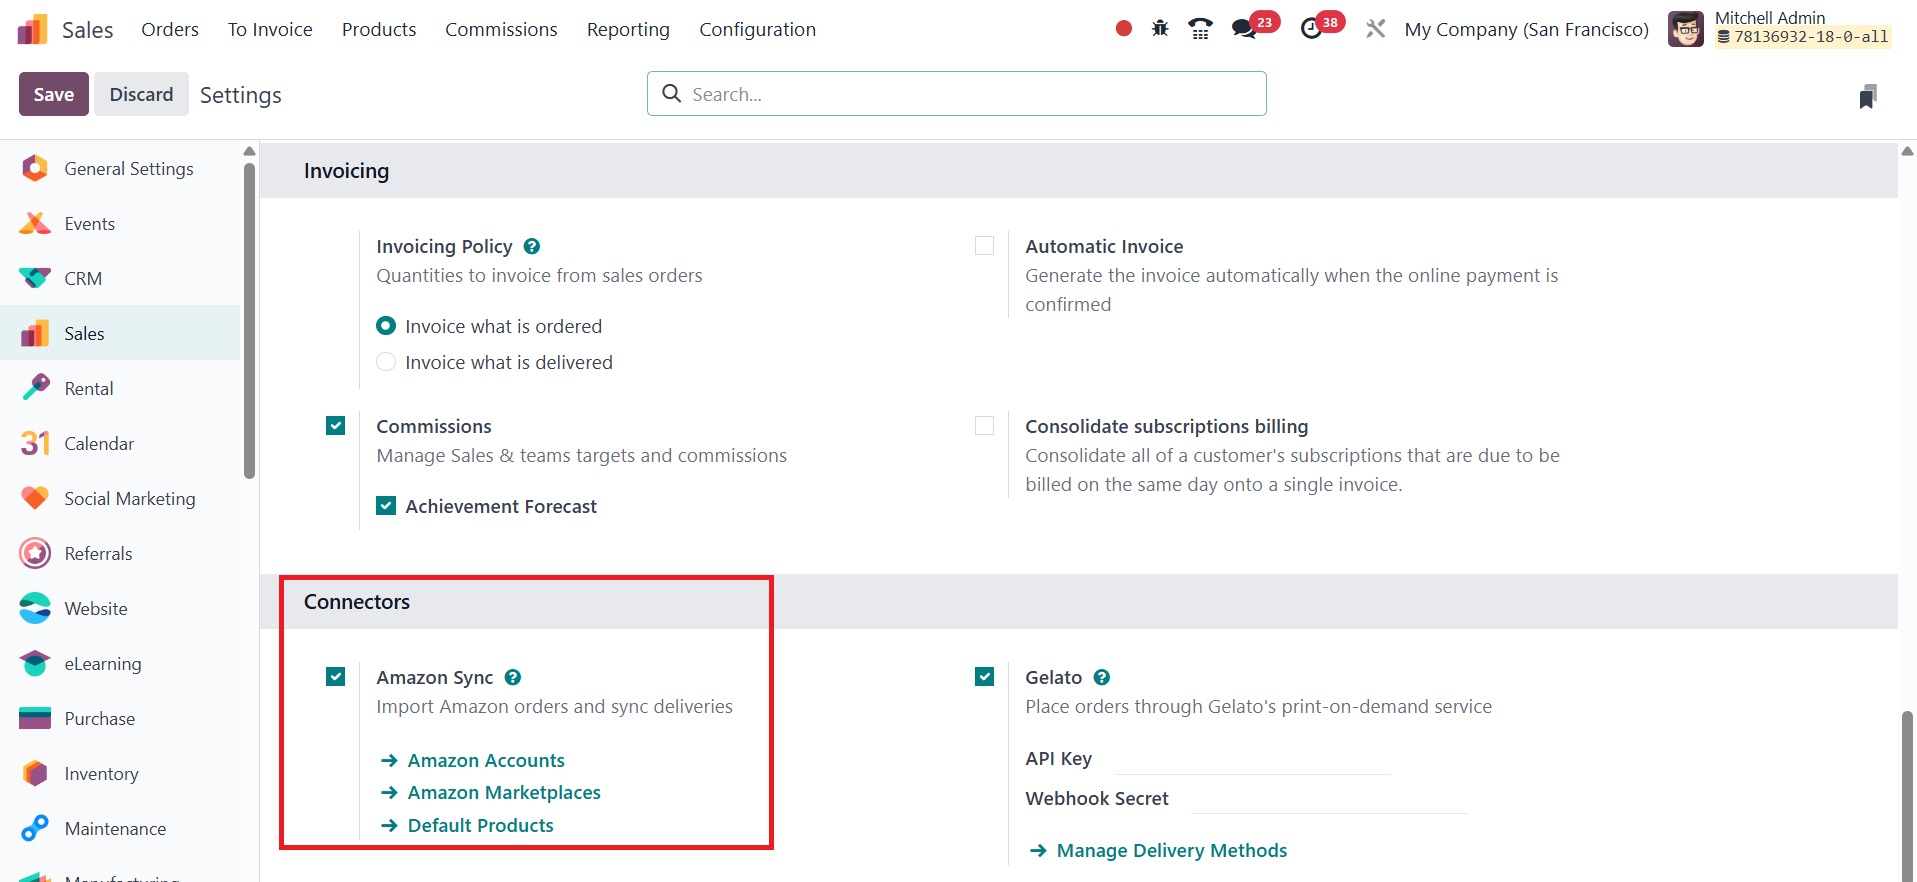Click the Settings search field
The image size is (1917, 882).
(x=957, y=94)
